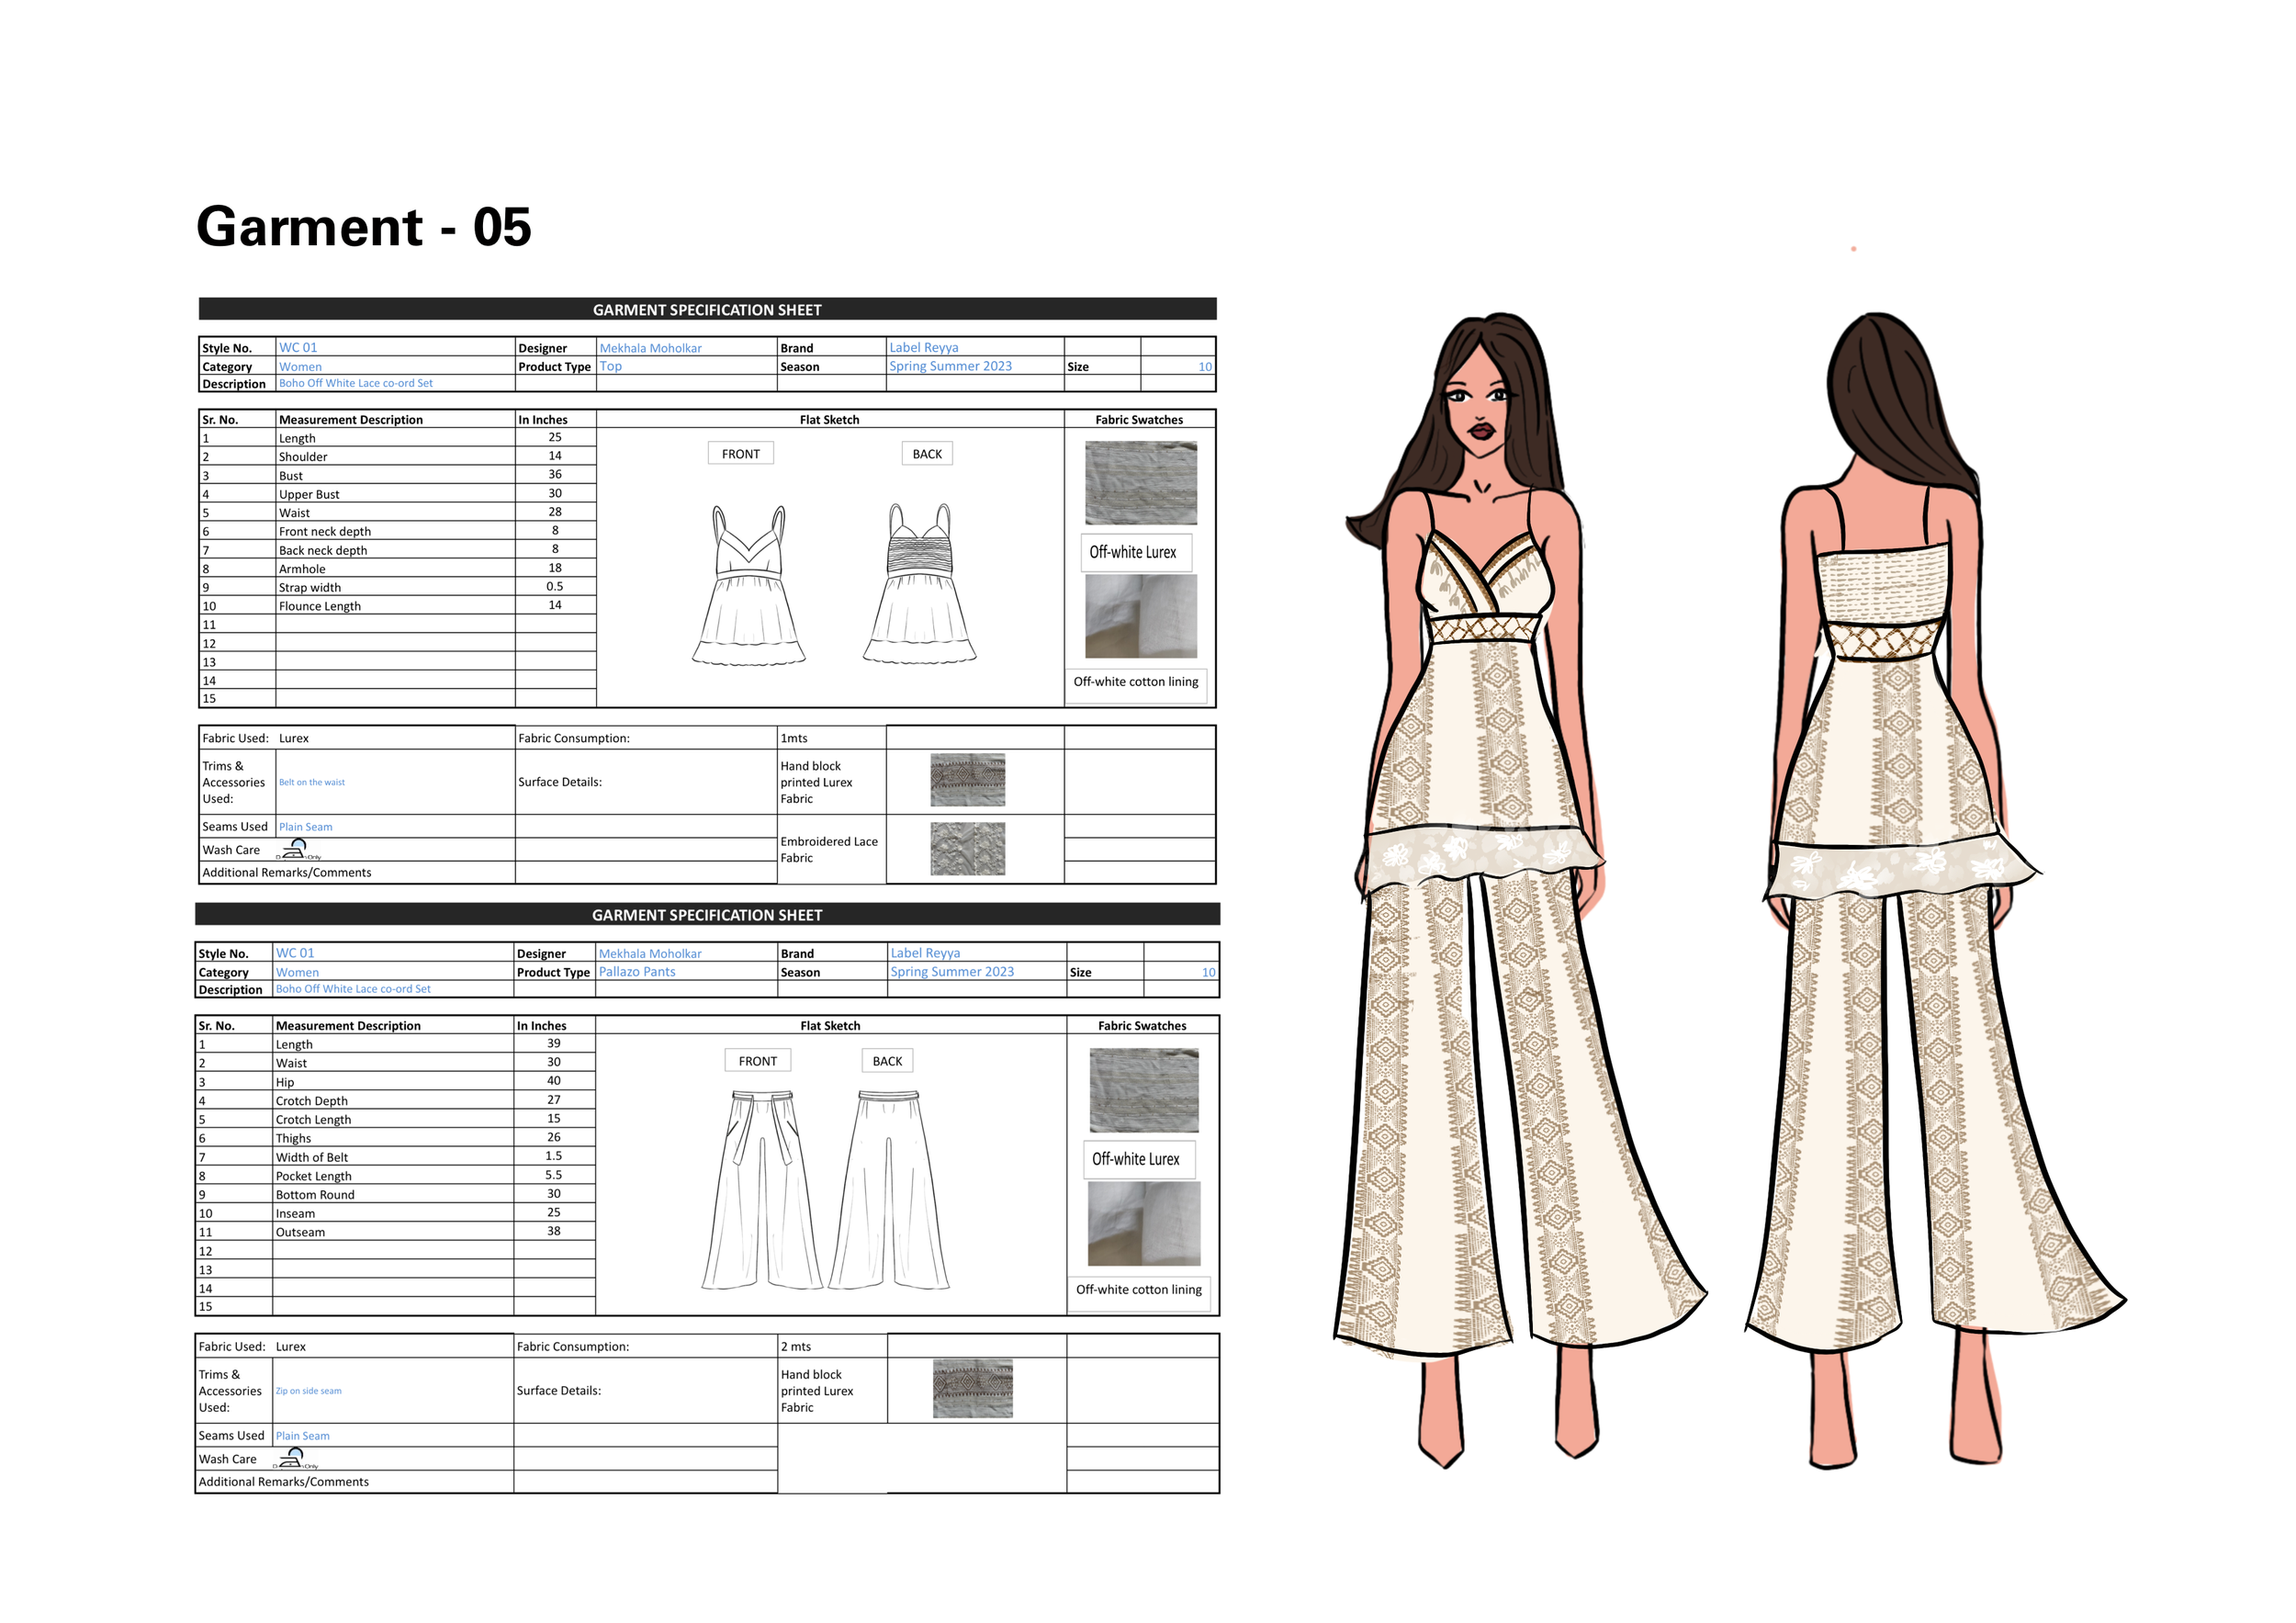Image resolution: width=2296 pixels, height=1623 pixels.
Task: Click the 'Belt on the waist' trims text
Action: click(311, 782)
